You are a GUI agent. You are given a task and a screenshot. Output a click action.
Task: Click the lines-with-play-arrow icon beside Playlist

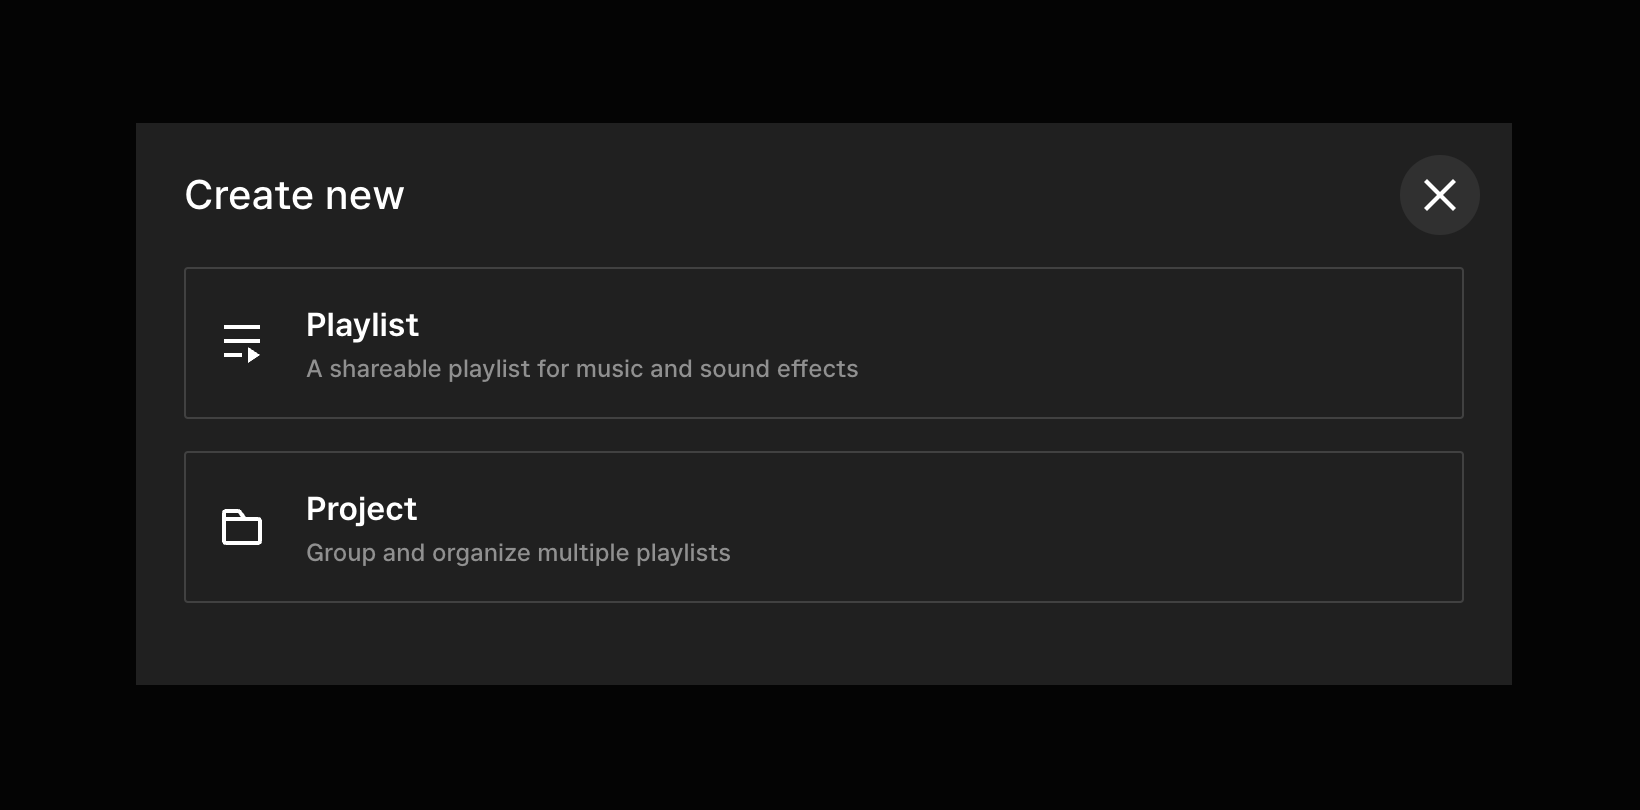click(x=241, y=343)
